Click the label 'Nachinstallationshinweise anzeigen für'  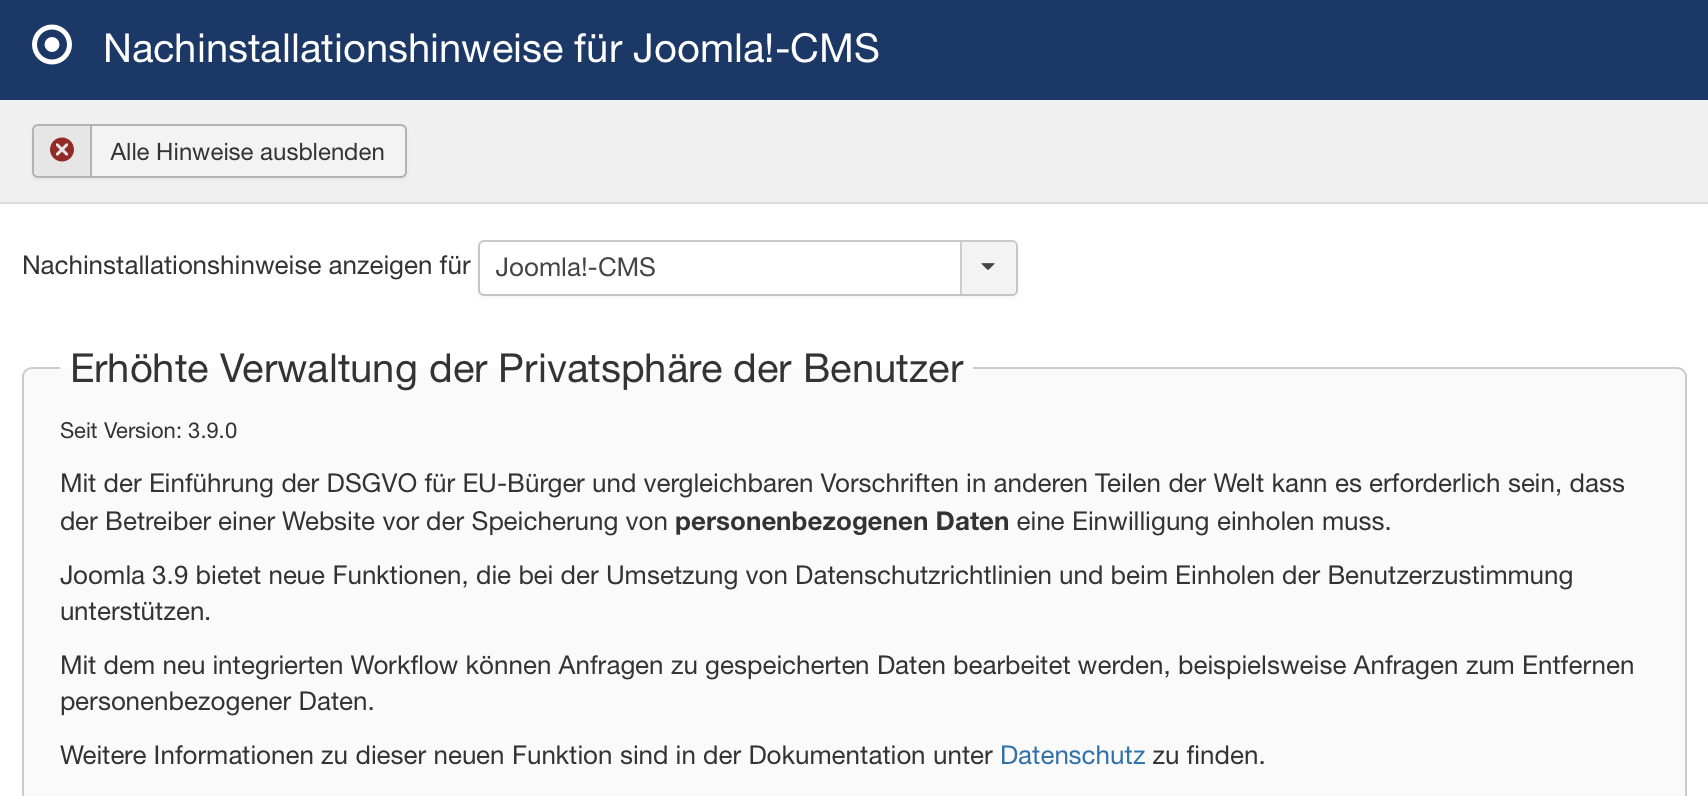click(246, 266)
